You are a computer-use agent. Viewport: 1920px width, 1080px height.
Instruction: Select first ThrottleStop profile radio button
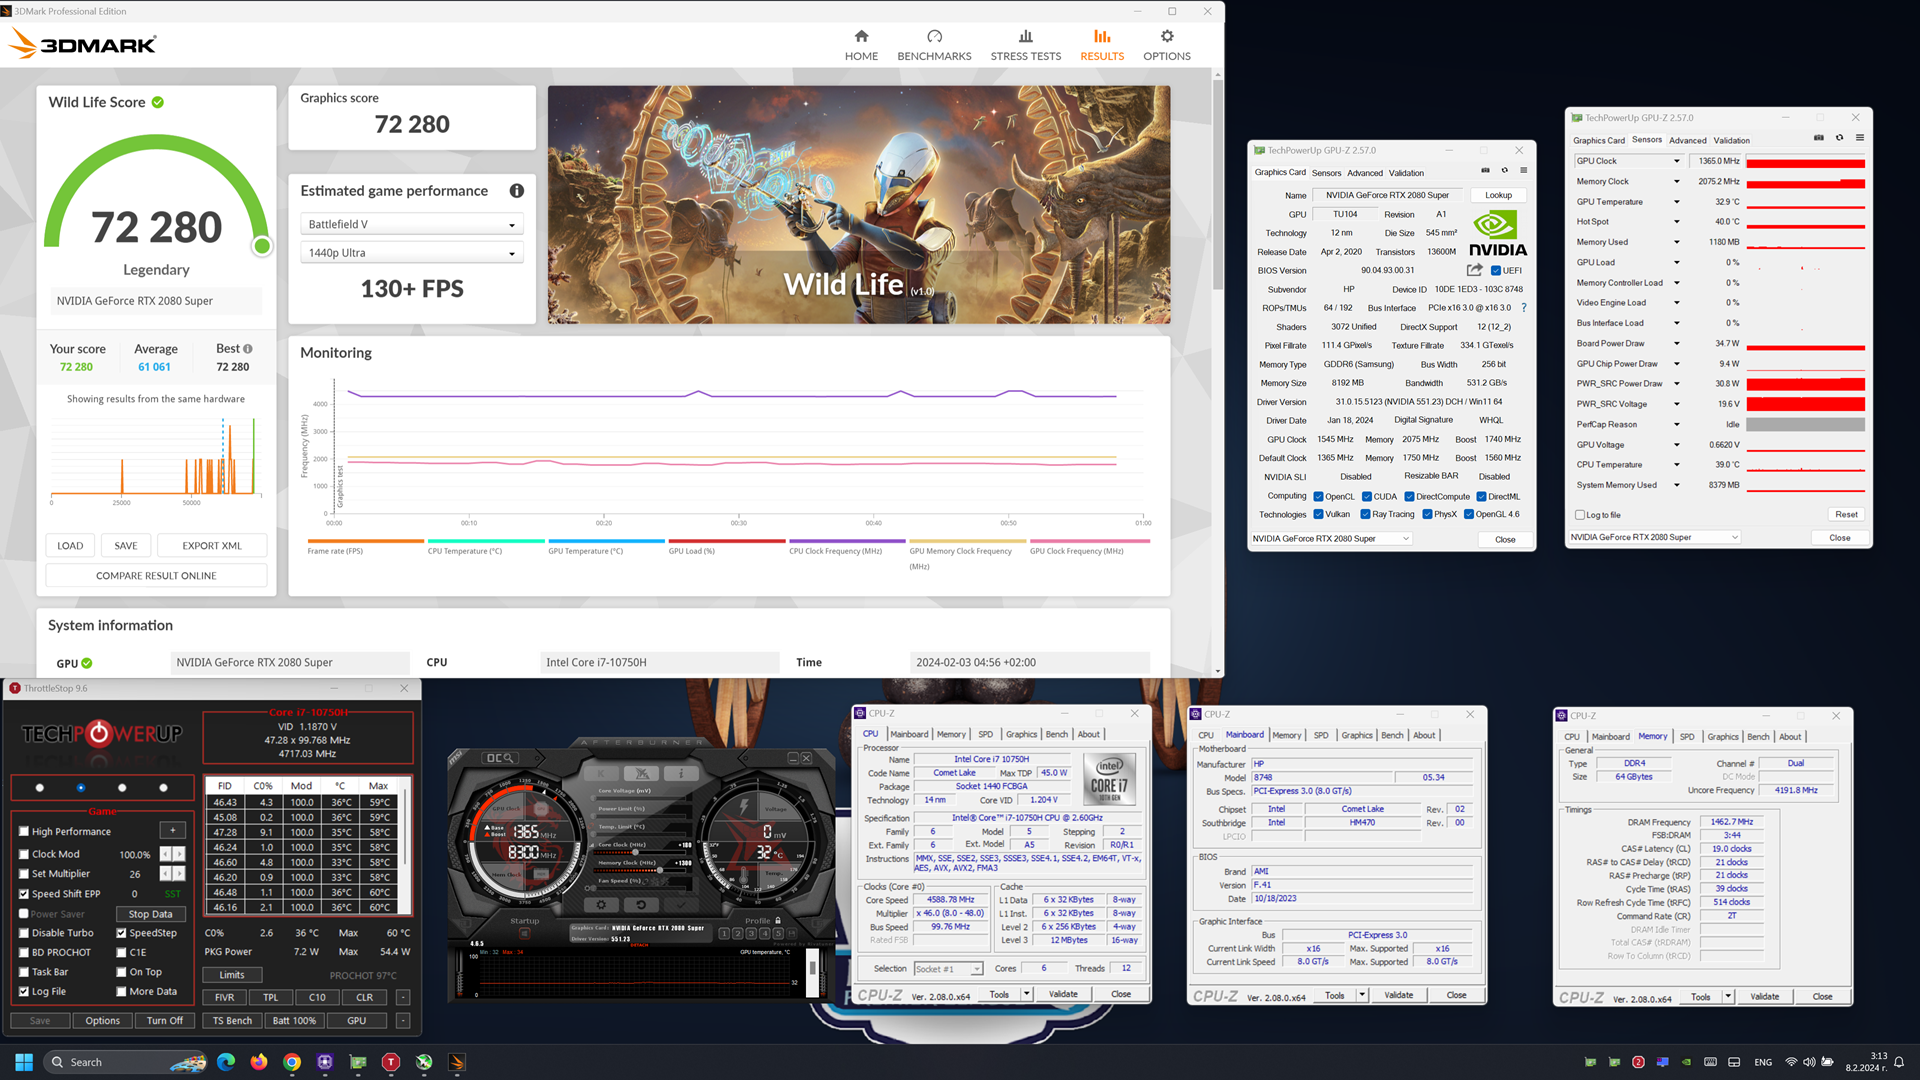(40, 788)
